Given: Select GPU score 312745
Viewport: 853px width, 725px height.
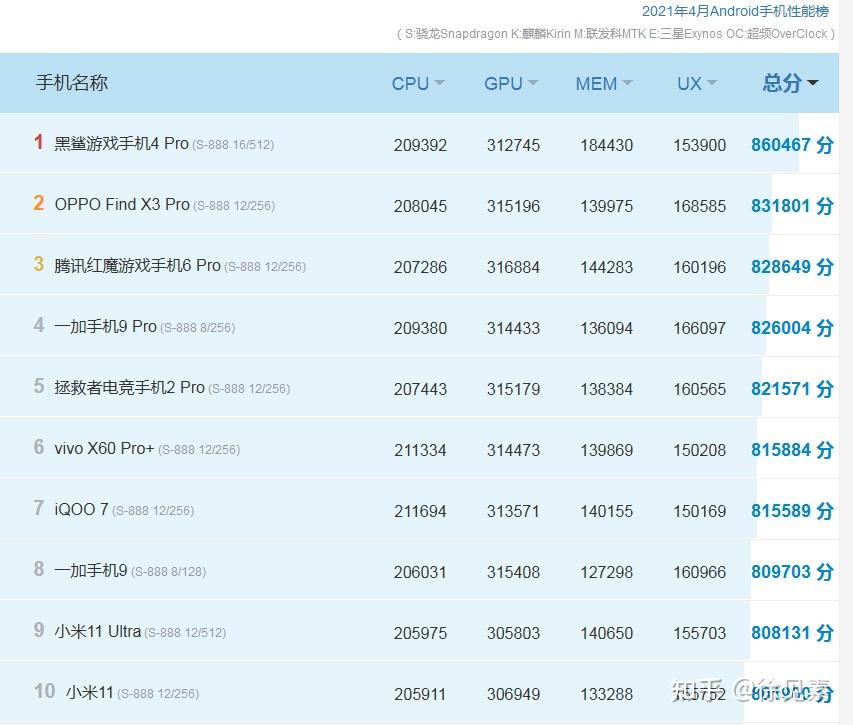Looking at the screenshot, I should 513,145.
